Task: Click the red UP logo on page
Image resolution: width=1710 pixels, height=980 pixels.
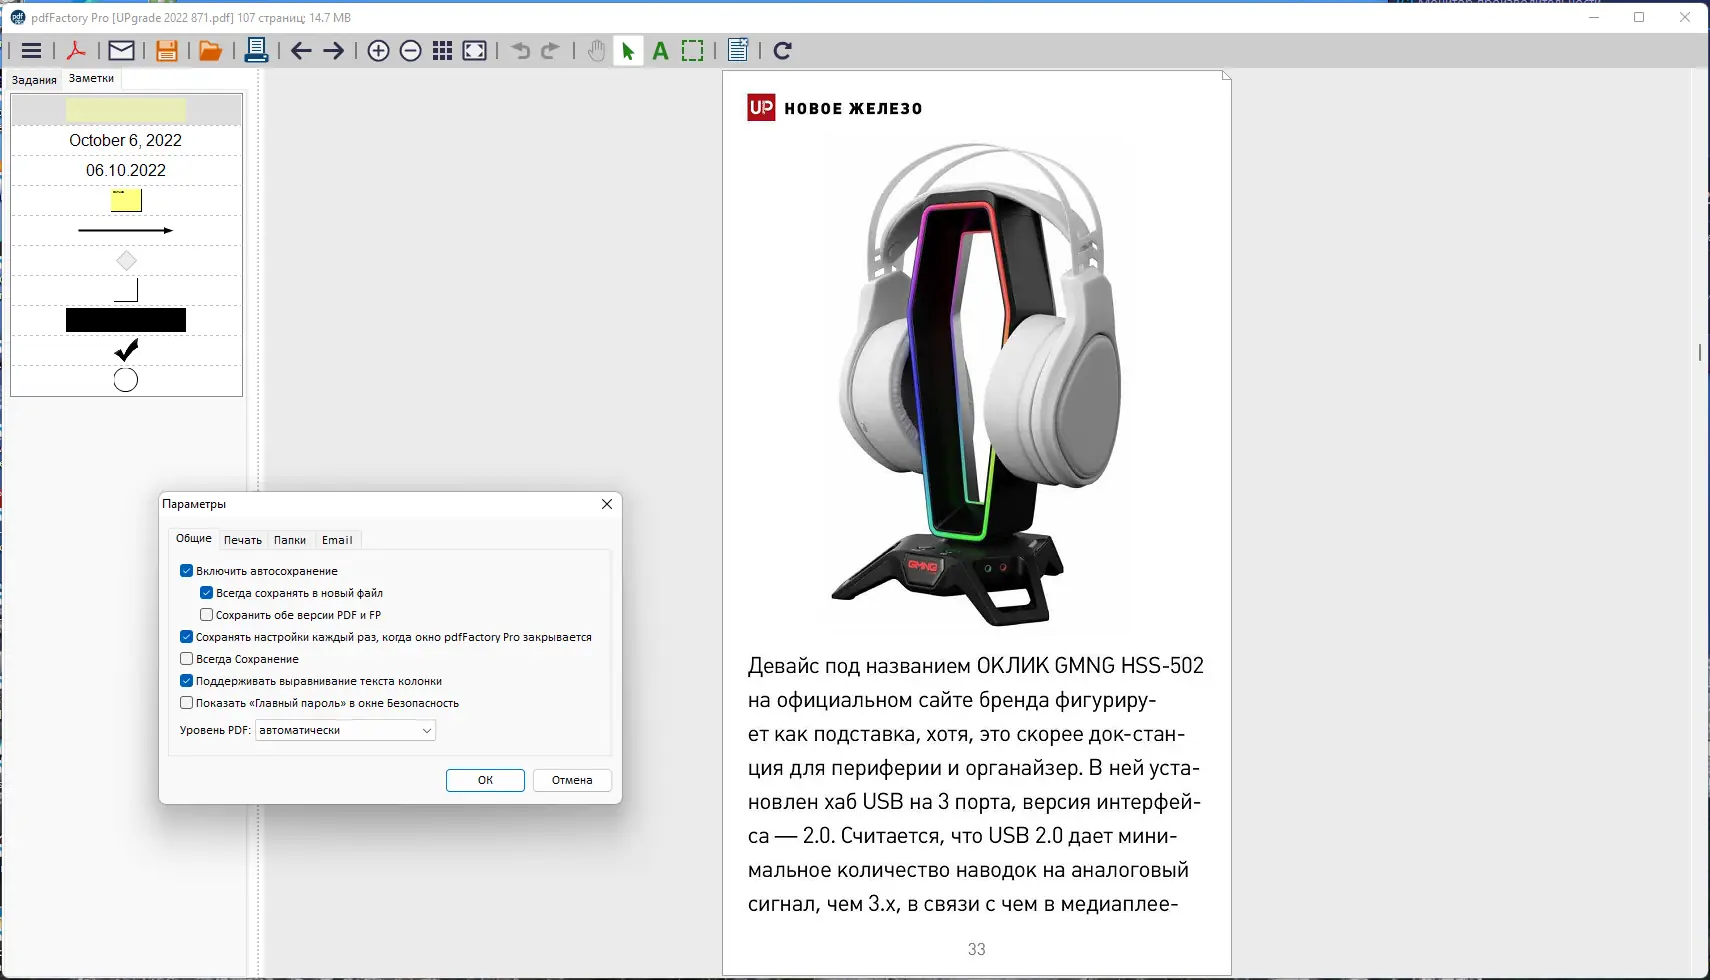Action: (x=761, y=108)
